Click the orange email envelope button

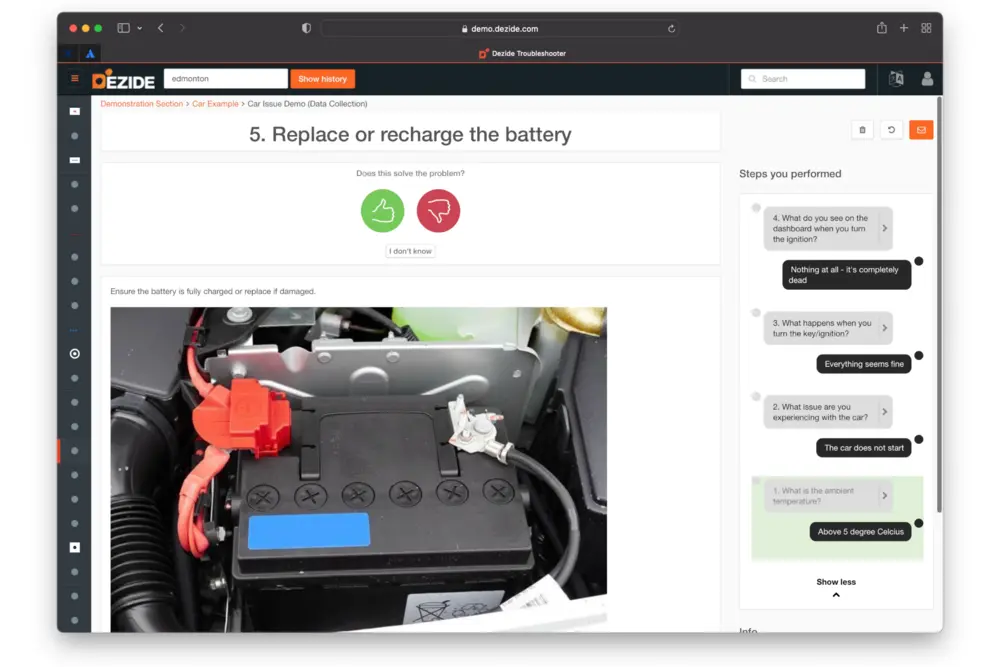click(921, 130)
